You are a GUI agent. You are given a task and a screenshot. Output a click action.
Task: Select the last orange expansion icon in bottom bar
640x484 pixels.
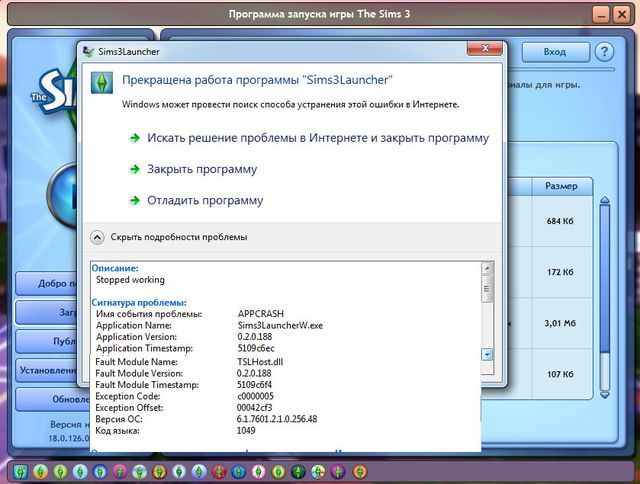coord(360,472)
